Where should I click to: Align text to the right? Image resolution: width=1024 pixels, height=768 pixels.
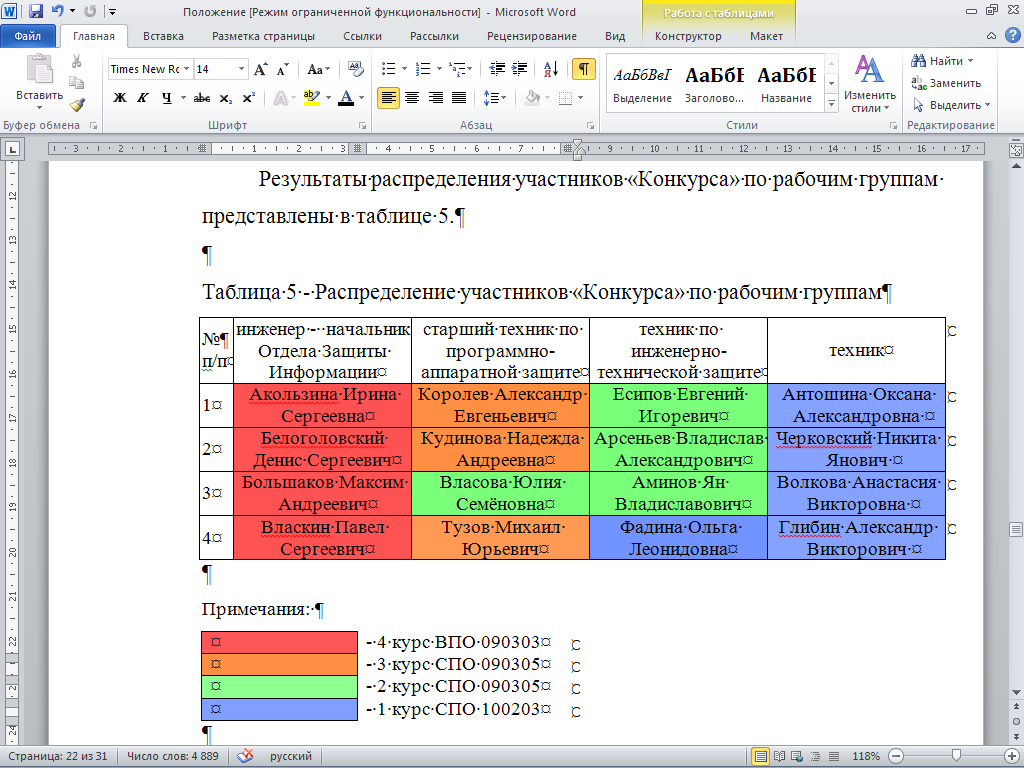pos(435,98)
